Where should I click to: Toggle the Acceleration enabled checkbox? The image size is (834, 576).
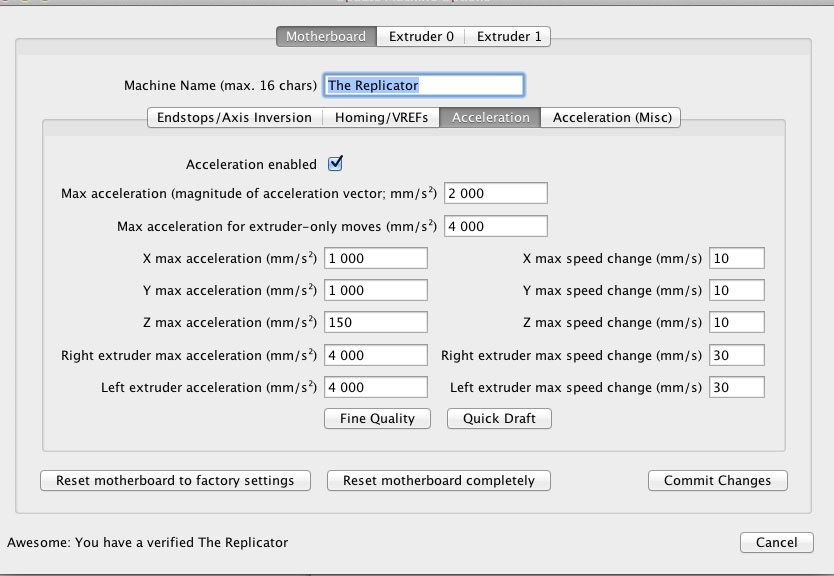click(x=336, y=163)
